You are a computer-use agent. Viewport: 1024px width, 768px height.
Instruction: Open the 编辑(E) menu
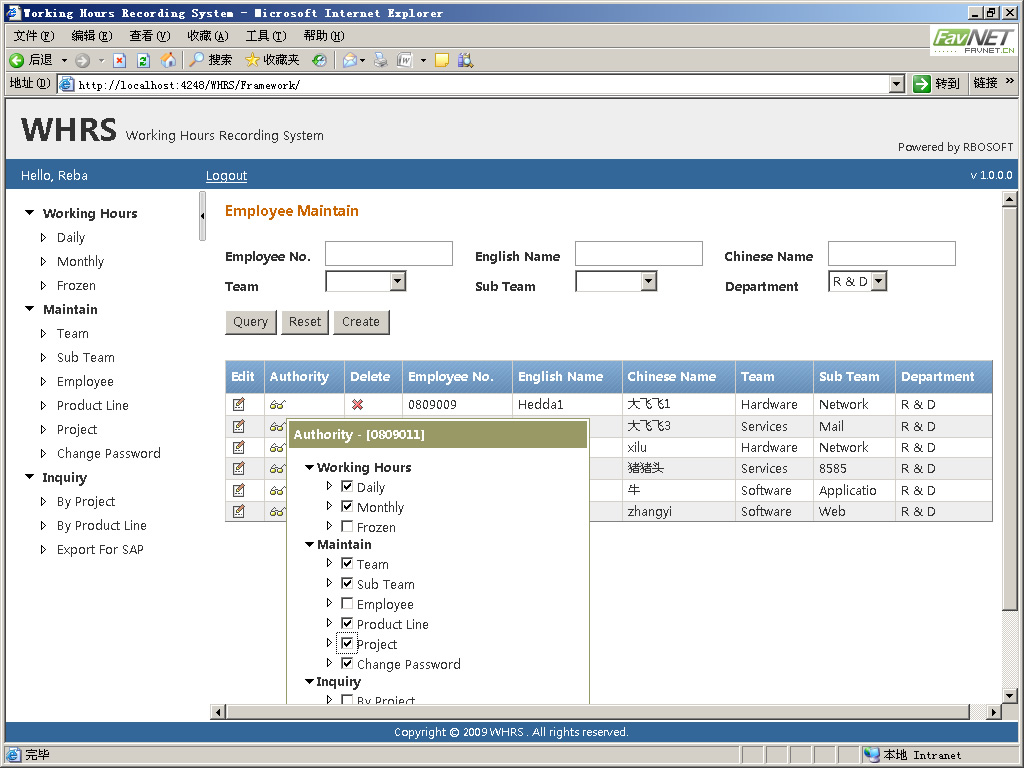[92, 36]
